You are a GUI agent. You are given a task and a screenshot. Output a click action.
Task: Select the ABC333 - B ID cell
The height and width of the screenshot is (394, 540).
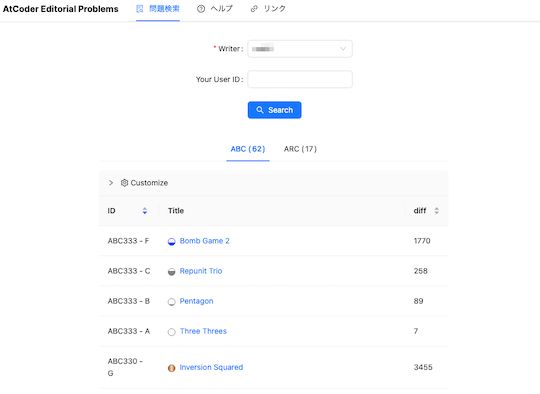129,301
